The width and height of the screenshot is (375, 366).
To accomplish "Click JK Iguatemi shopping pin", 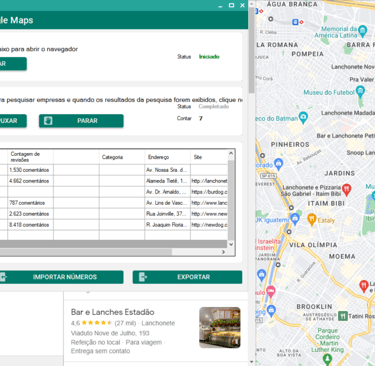I will 295,219.
